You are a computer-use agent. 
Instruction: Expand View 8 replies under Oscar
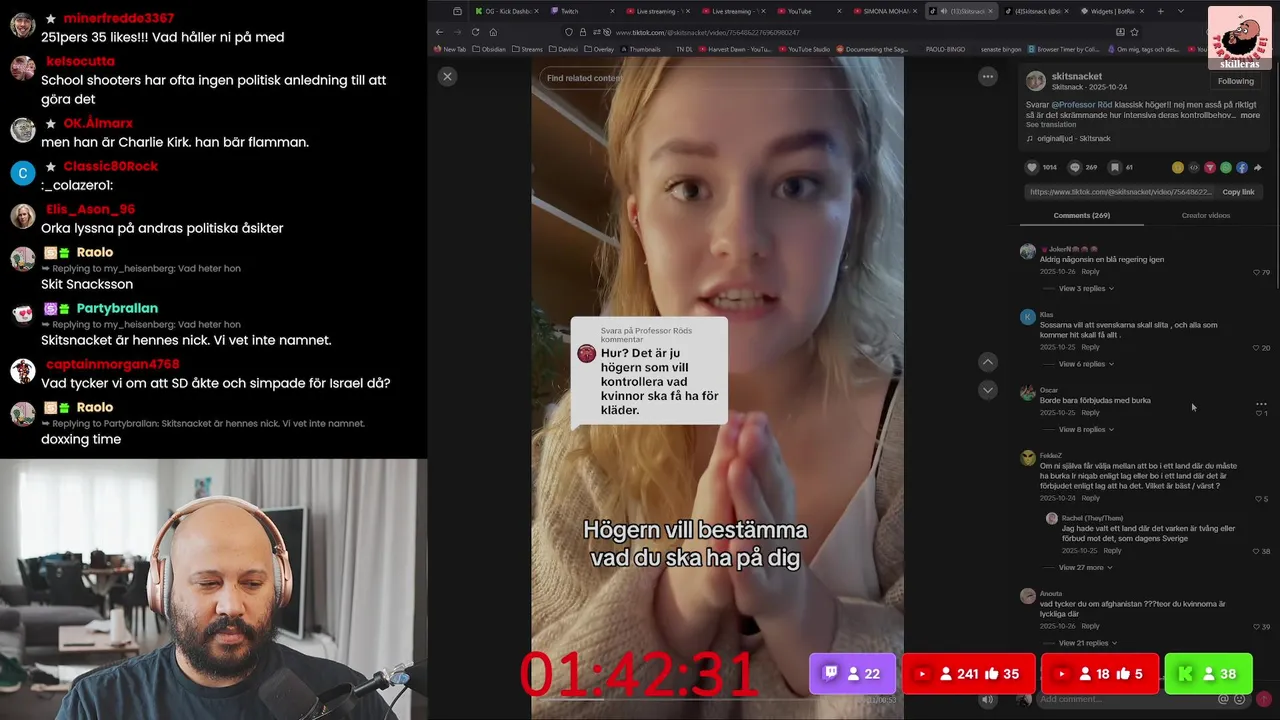1086,429
